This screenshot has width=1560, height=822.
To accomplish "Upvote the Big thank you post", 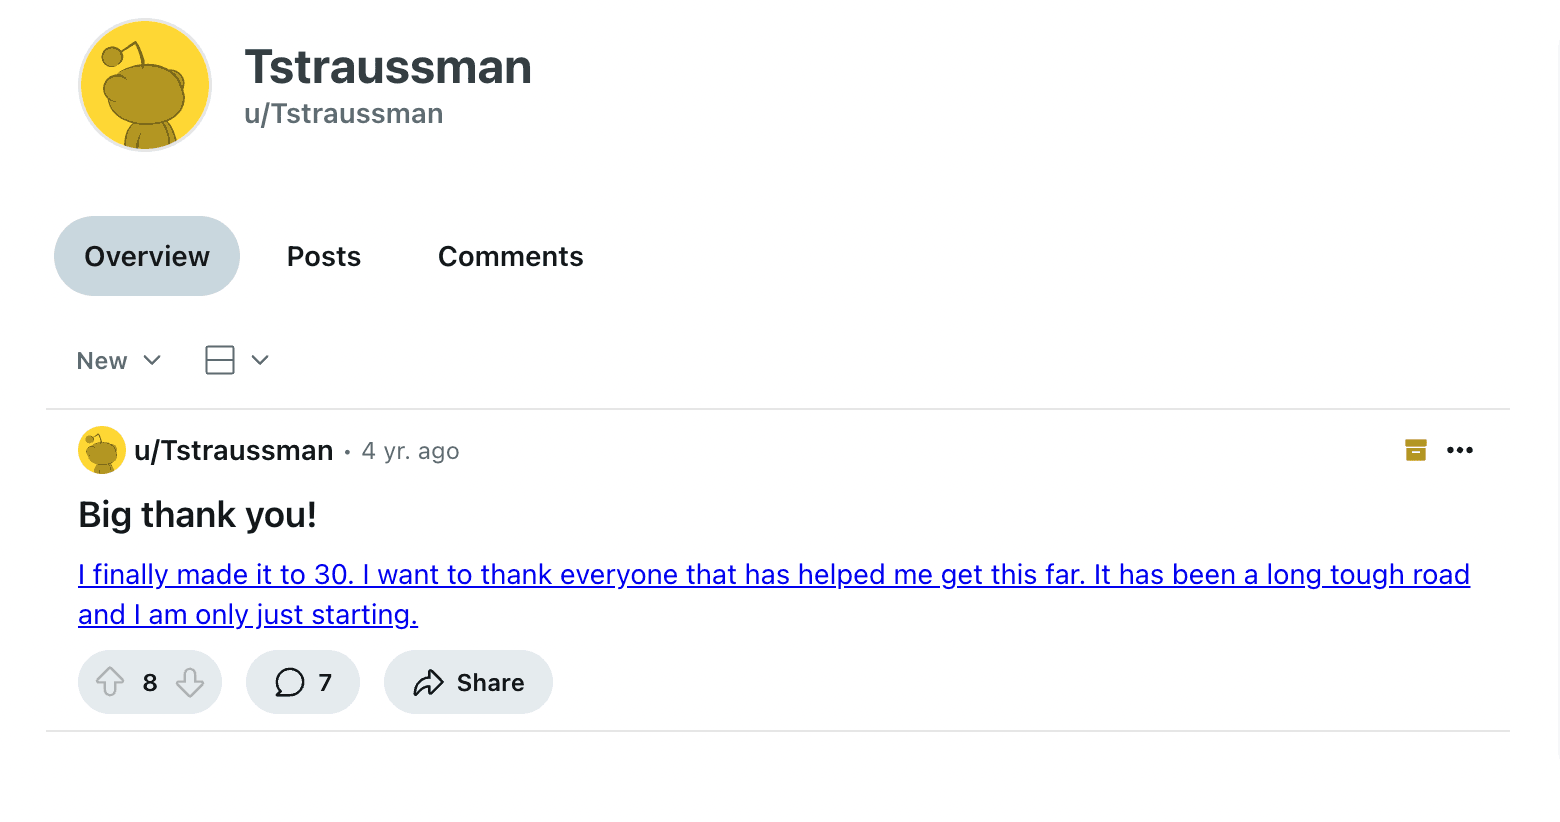I will click(x=110, y=682).
